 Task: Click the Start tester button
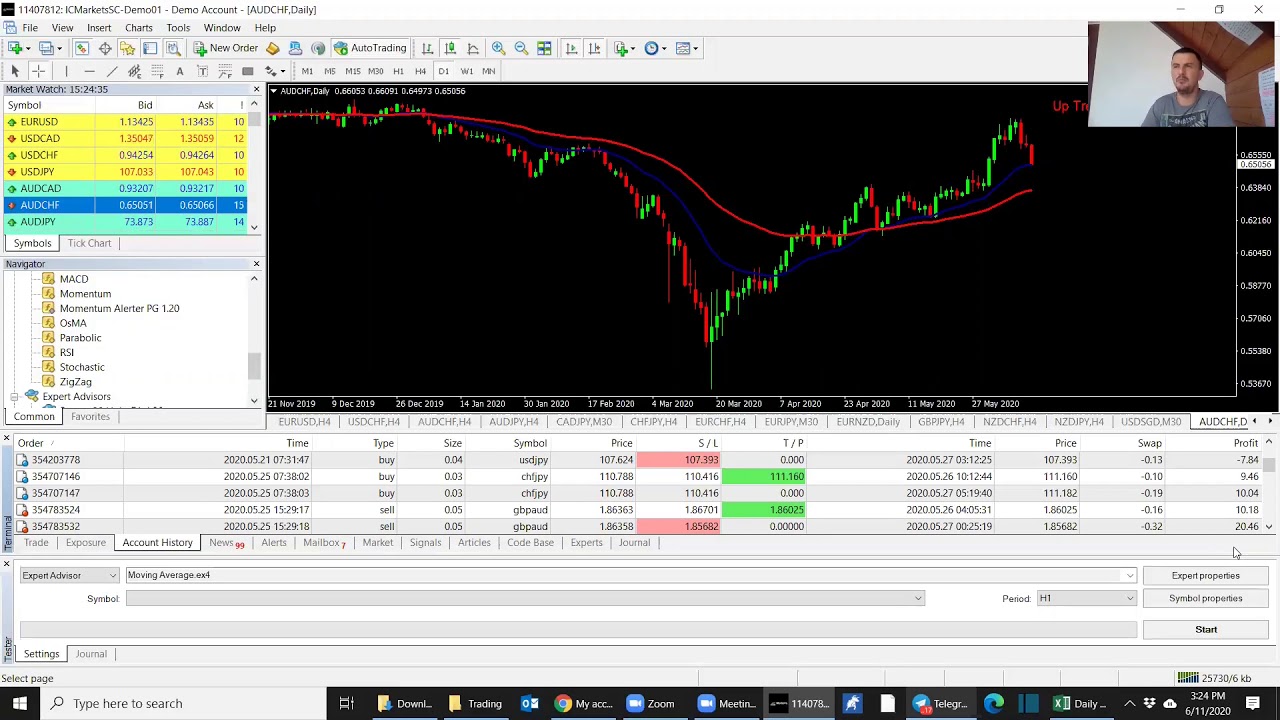(1205, 629)
